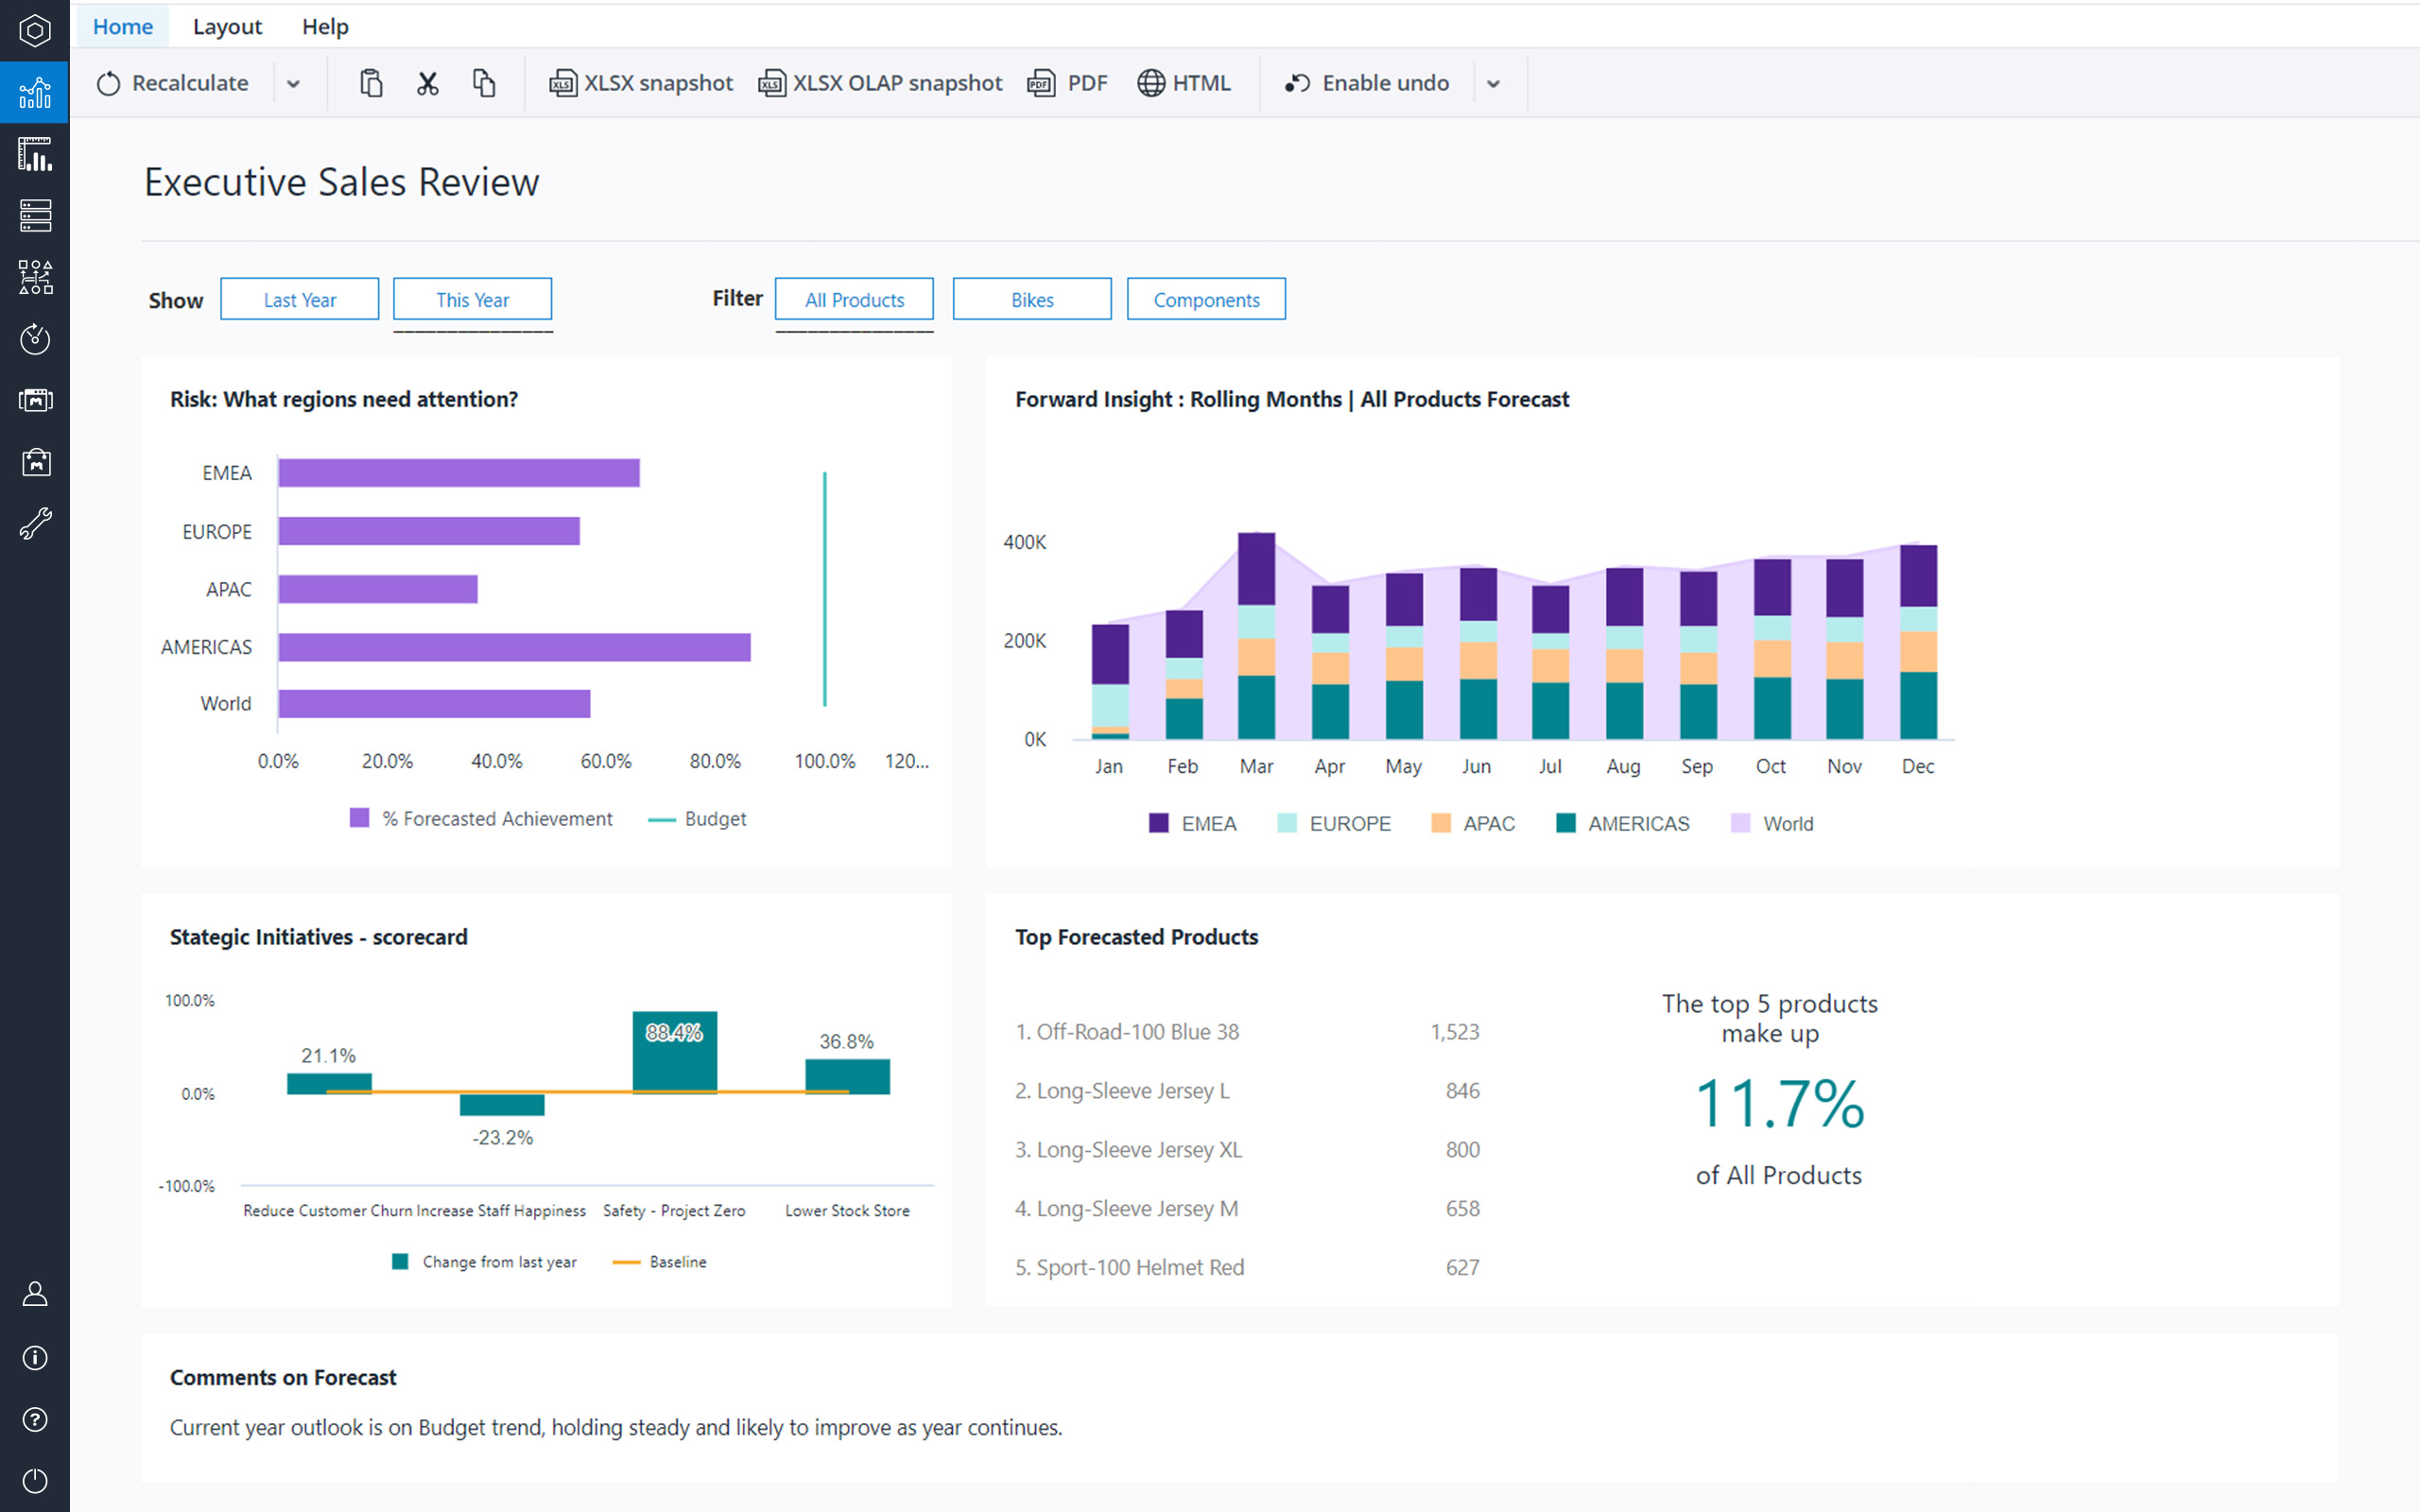The width and height of the screenshot is (2420, 1512).
Task: Open the help question mark icon
Action: point(35,1419)
